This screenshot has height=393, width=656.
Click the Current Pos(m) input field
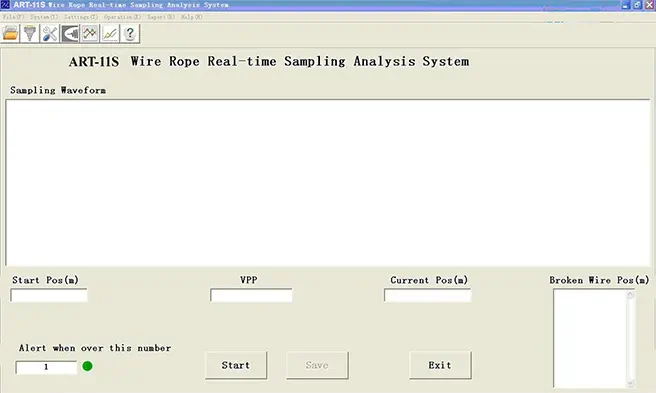point(428,295)
